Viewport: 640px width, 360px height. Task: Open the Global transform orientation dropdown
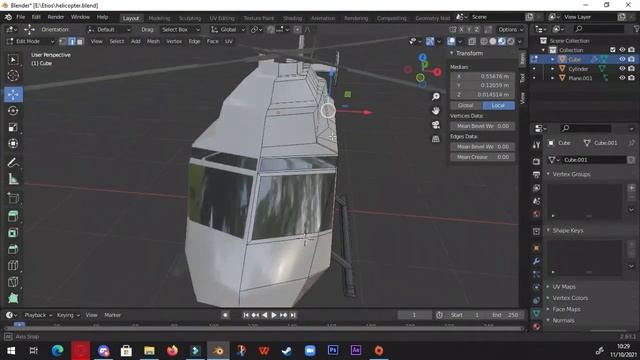pyautogui.click(x=228, y=29)
